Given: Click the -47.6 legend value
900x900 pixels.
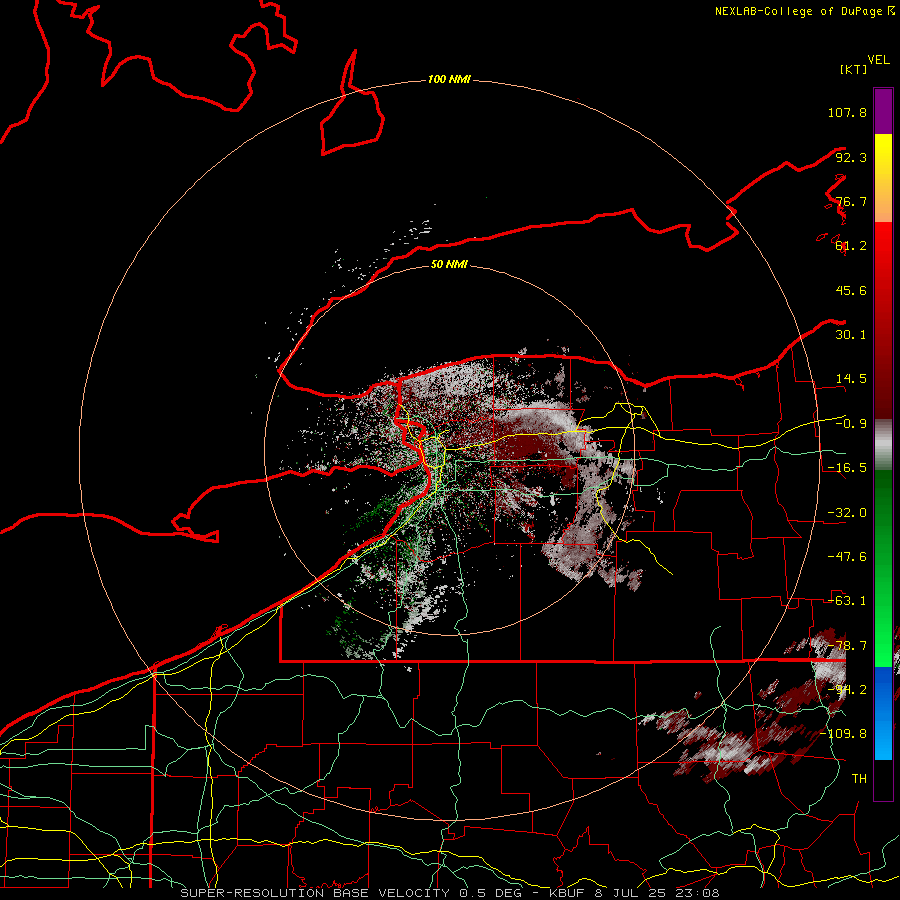Looking at the screenshot, I should coord(847,557).
